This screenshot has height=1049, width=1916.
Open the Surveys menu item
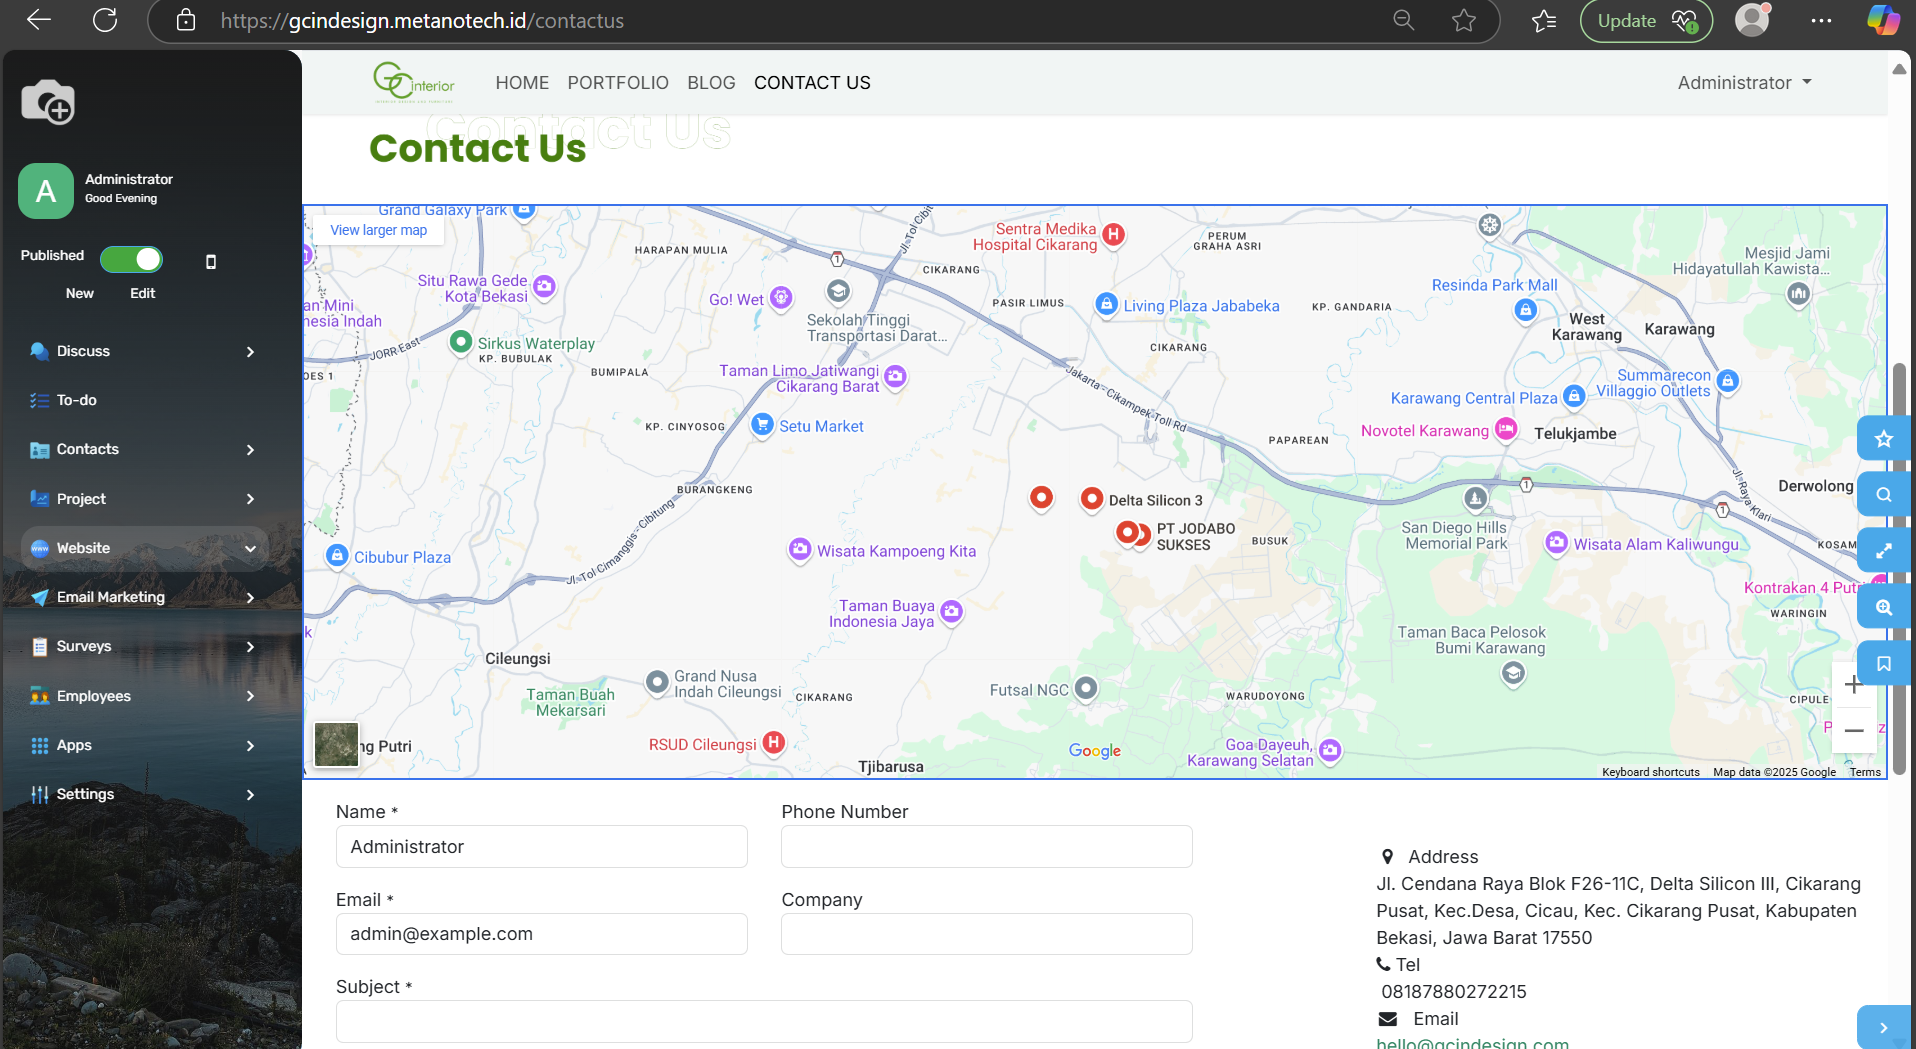coord(84,646)
